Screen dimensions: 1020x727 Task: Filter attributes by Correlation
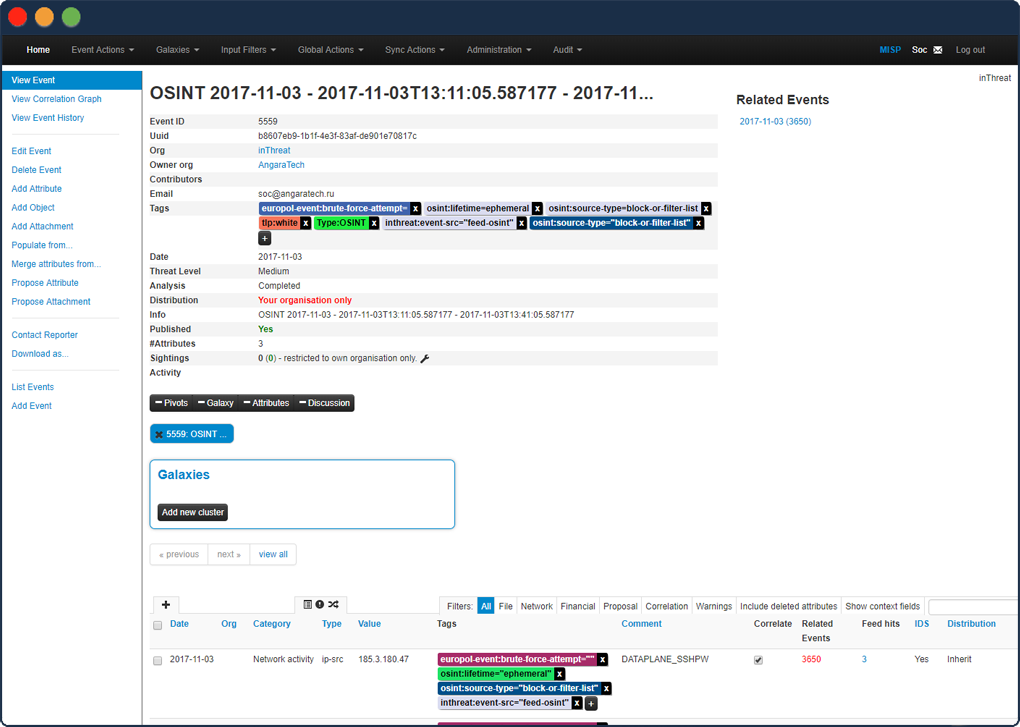coord(666,607)
